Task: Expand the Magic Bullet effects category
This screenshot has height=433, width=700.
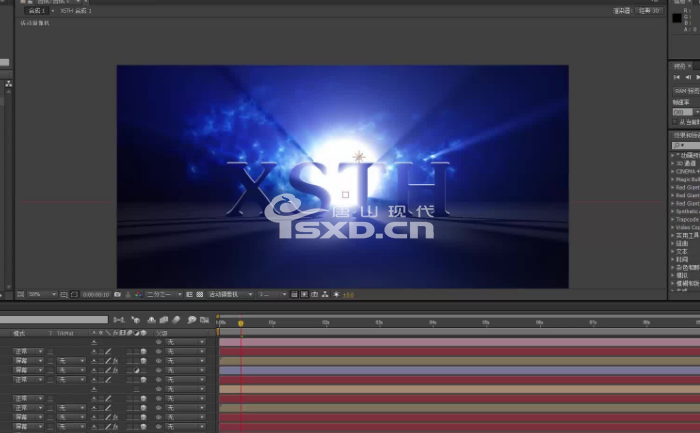Action: 673,179
